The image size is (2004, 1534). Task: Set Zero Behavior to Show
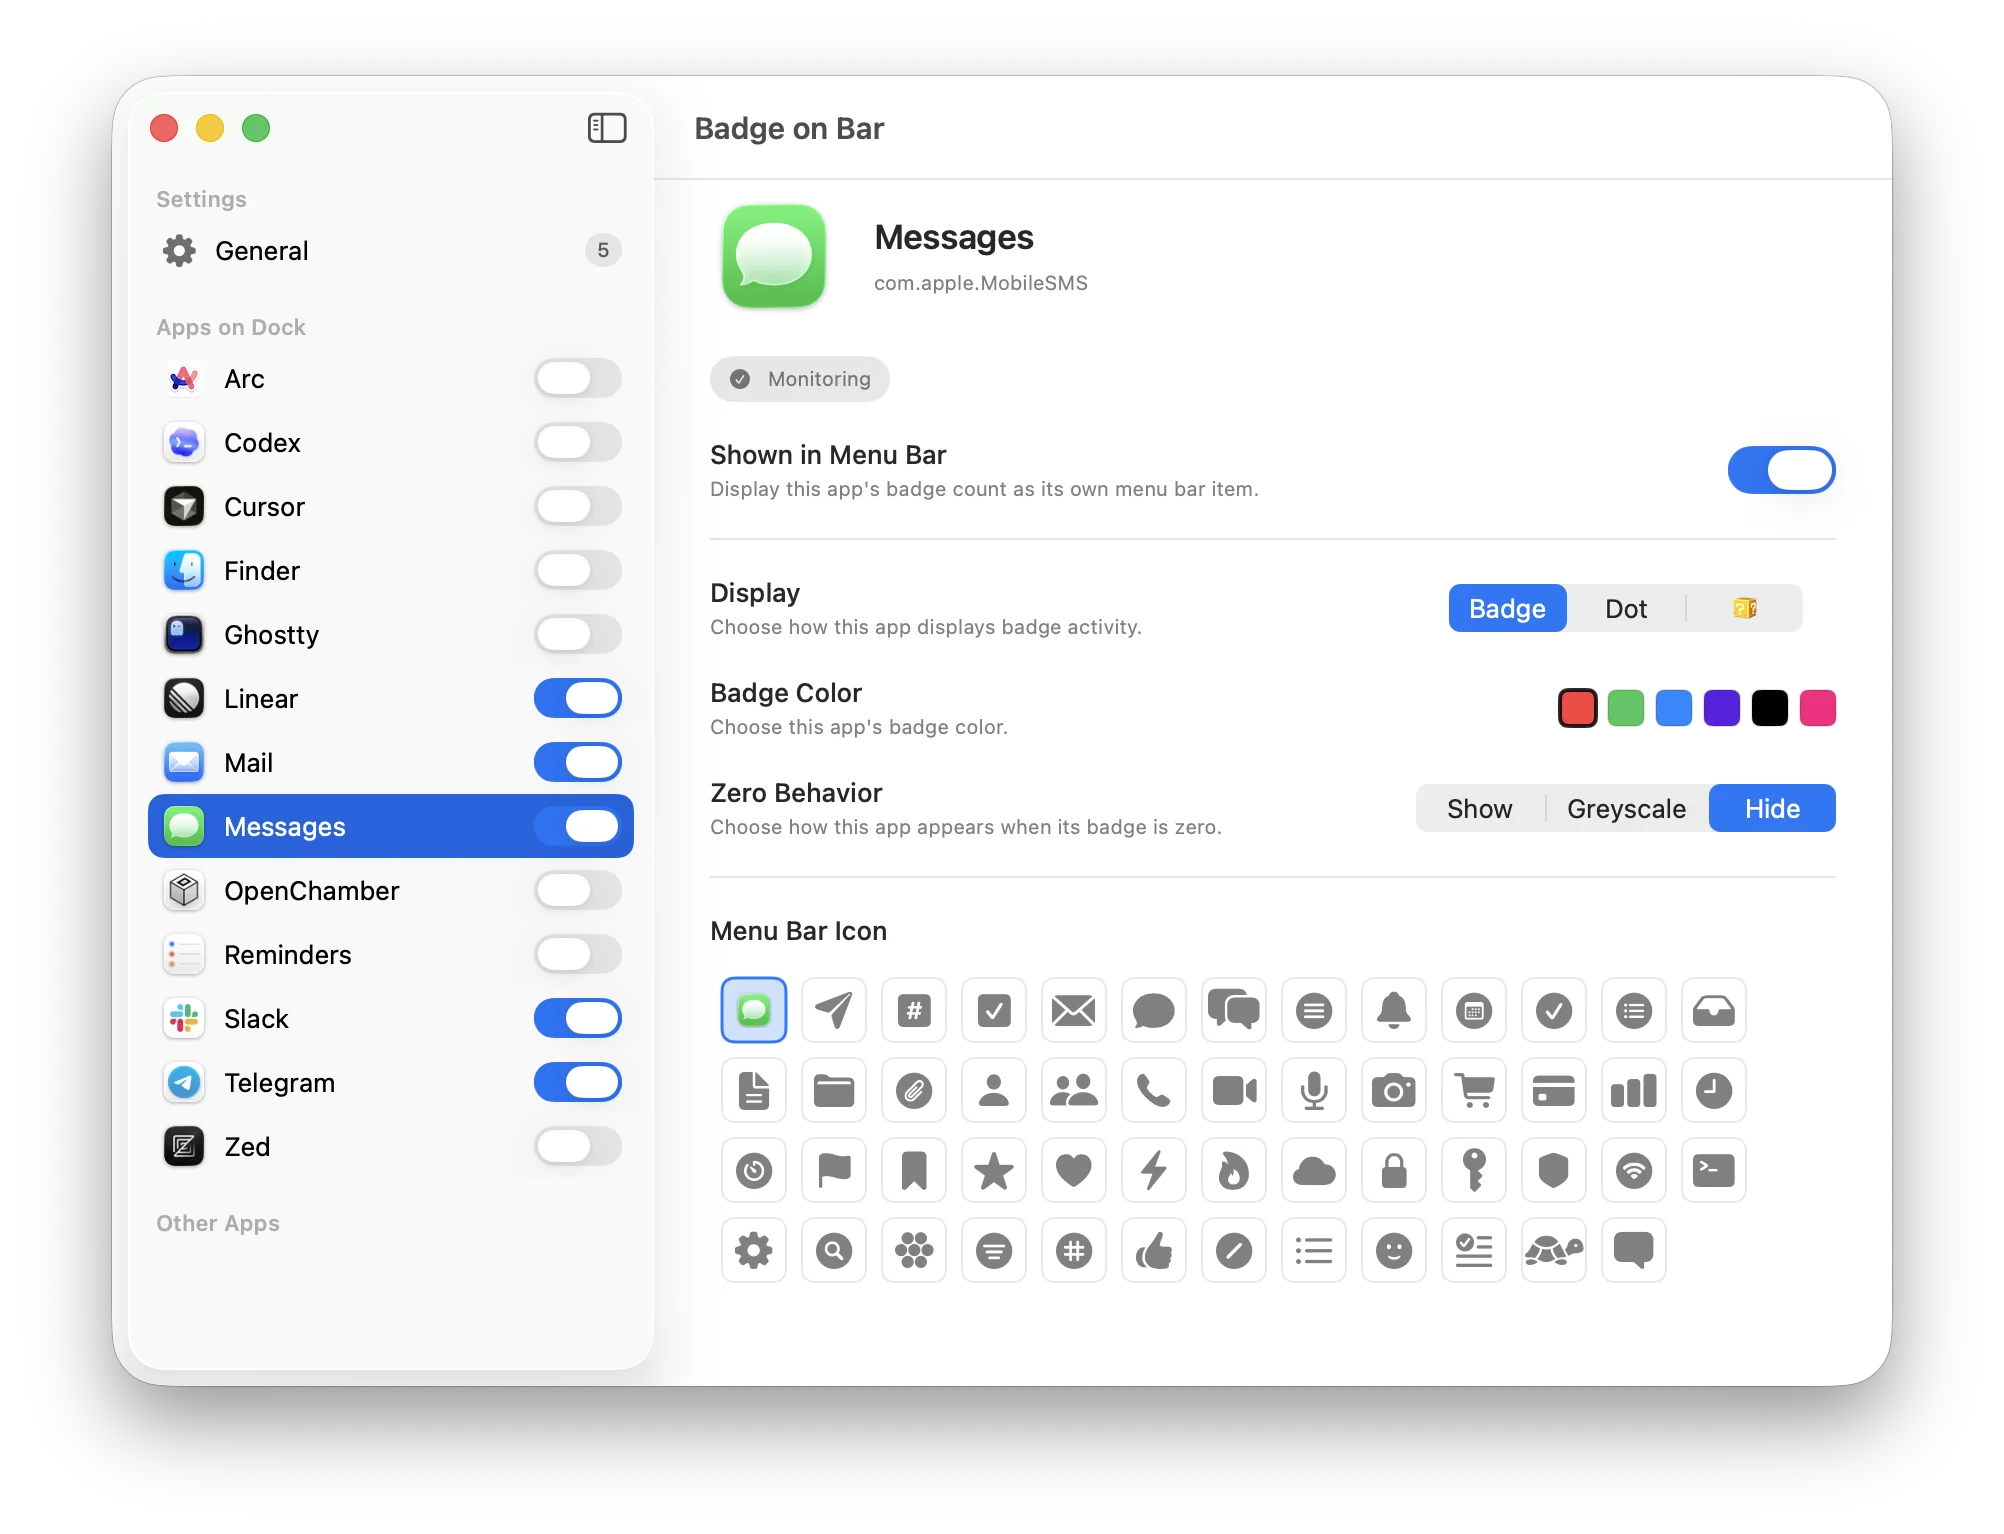pyautogui.click(x=1479, y=808)
